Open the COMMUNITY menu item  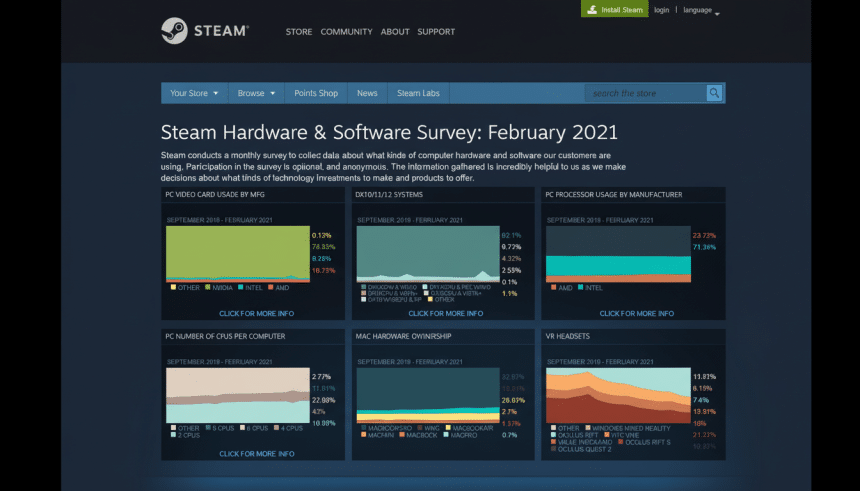(x=346, y=32)
